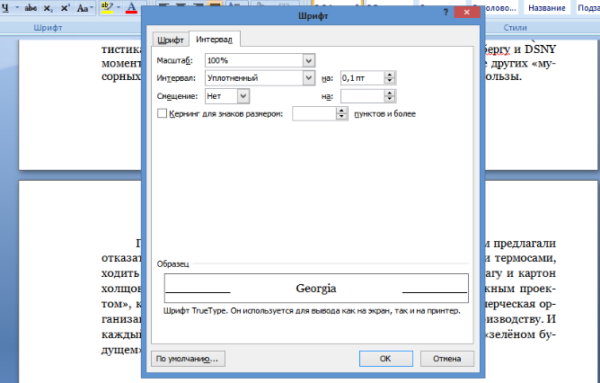600x383 pixels.
Task: Increase kerning size spinner up arrow
Action: coord(342,111)
